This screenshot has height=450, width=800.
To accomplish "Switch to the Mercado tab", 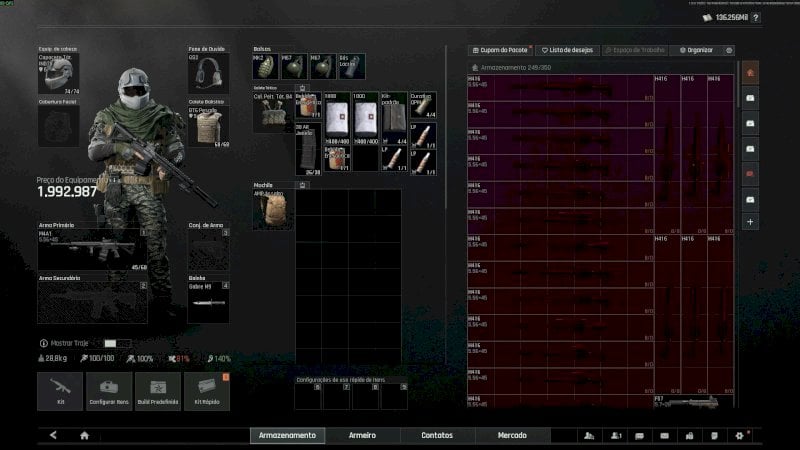I will pos(512,435).
